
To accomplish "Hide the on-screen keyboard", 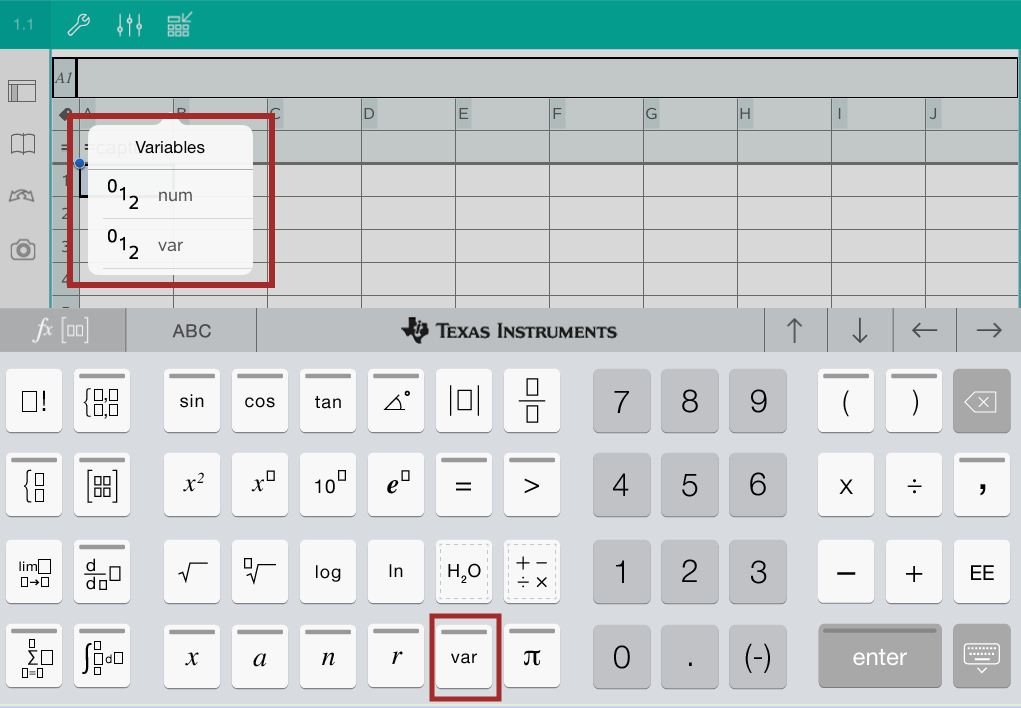I will tap(981, 656).
